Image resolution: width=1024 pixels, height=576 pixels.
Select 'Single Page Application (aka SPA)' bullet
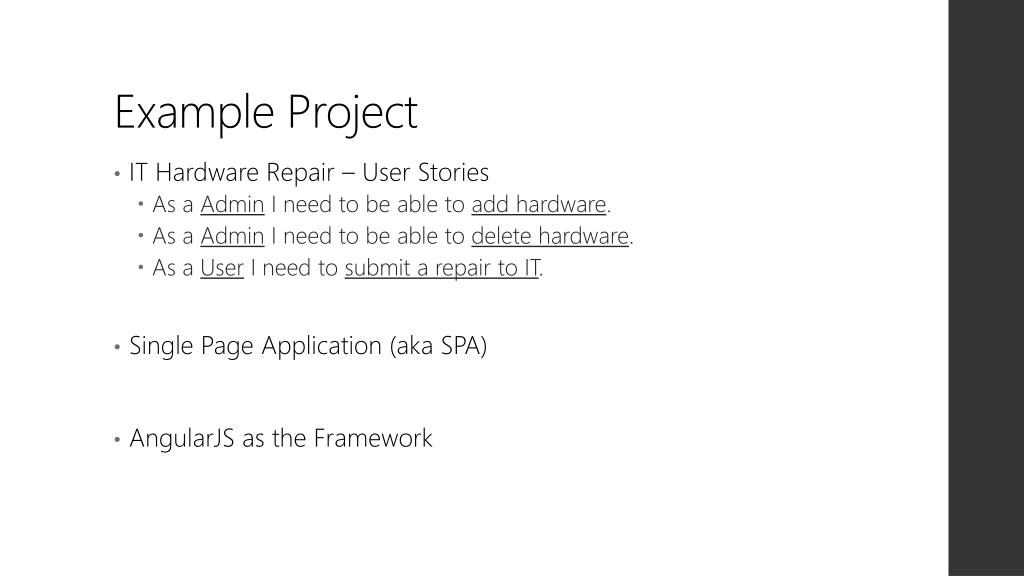308,345
